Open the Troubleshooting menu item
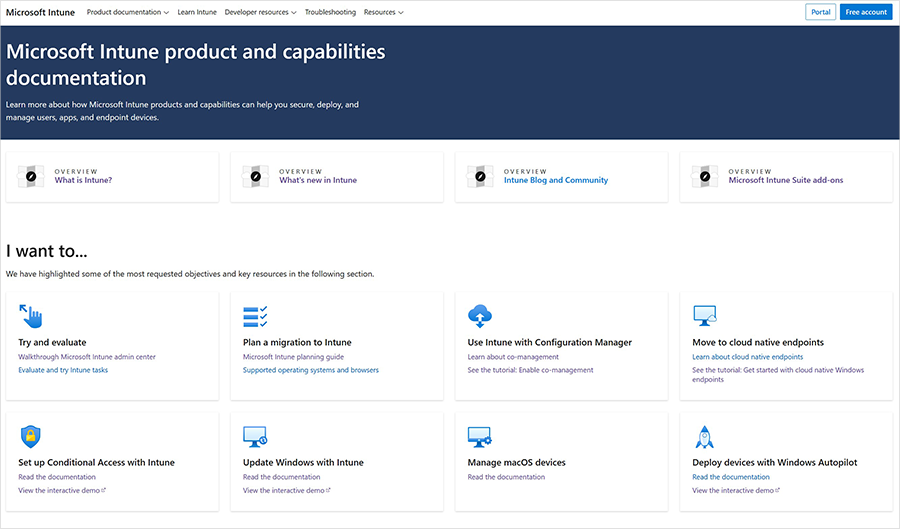Viewport: 900px width, 529px height. [330, 12]
